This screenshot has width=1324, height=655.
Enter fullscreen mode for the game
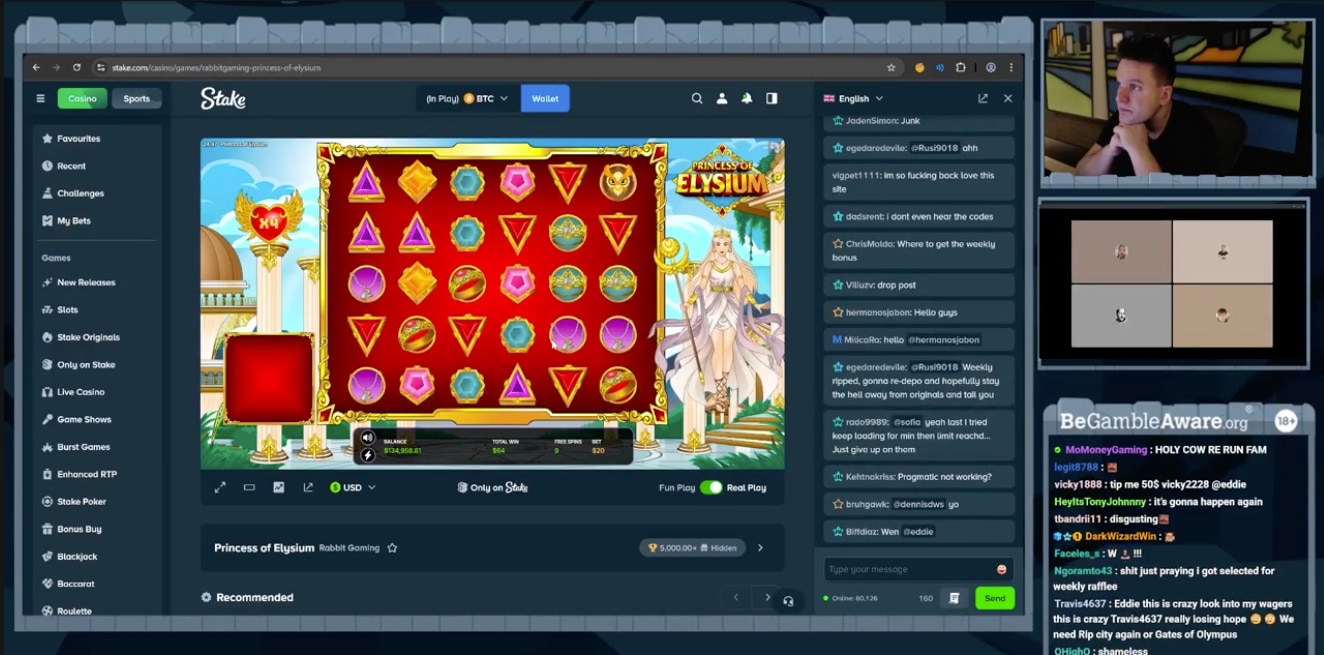tap(220, 488)
